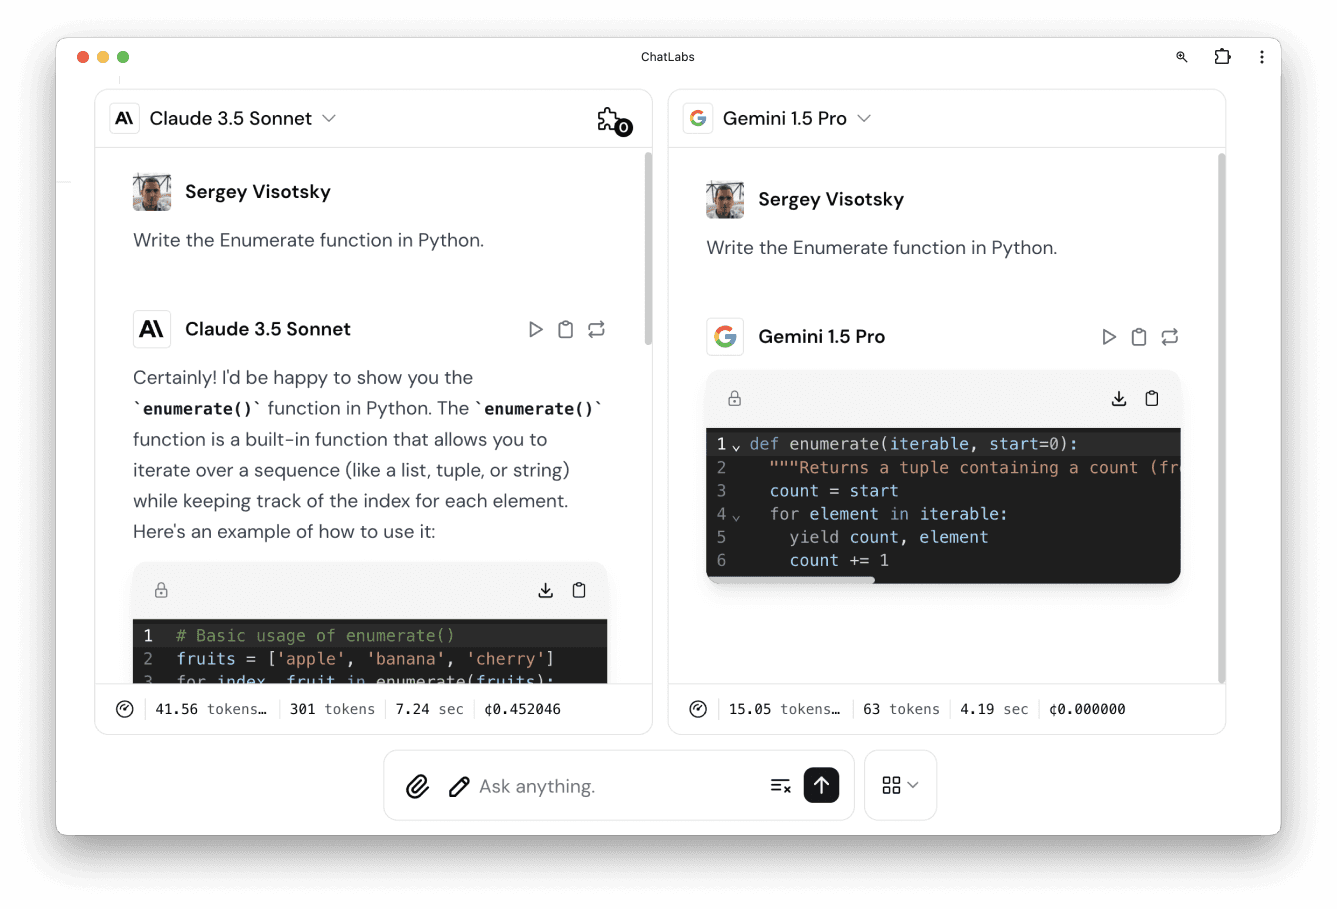Download the Gemini code block
The height and width of the screenshot is (909, 1337).
(1119, 398)
